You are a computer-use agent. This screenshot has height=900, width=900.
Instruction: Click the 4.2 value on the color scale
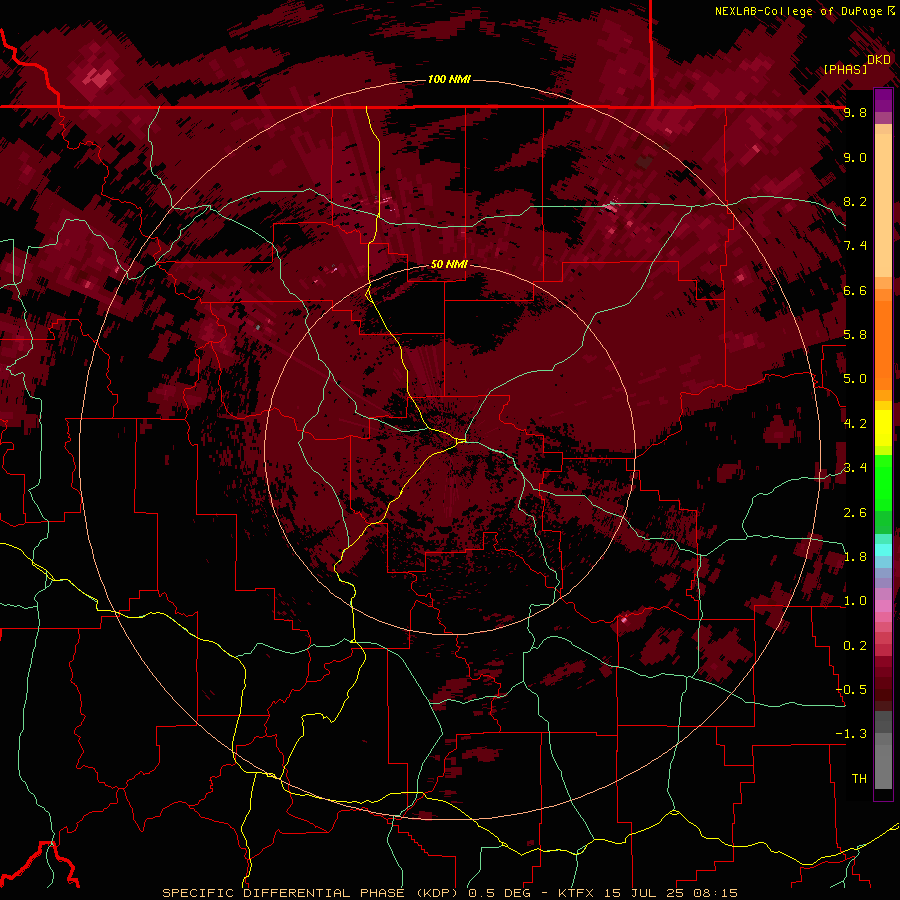(x=855, y=423)
